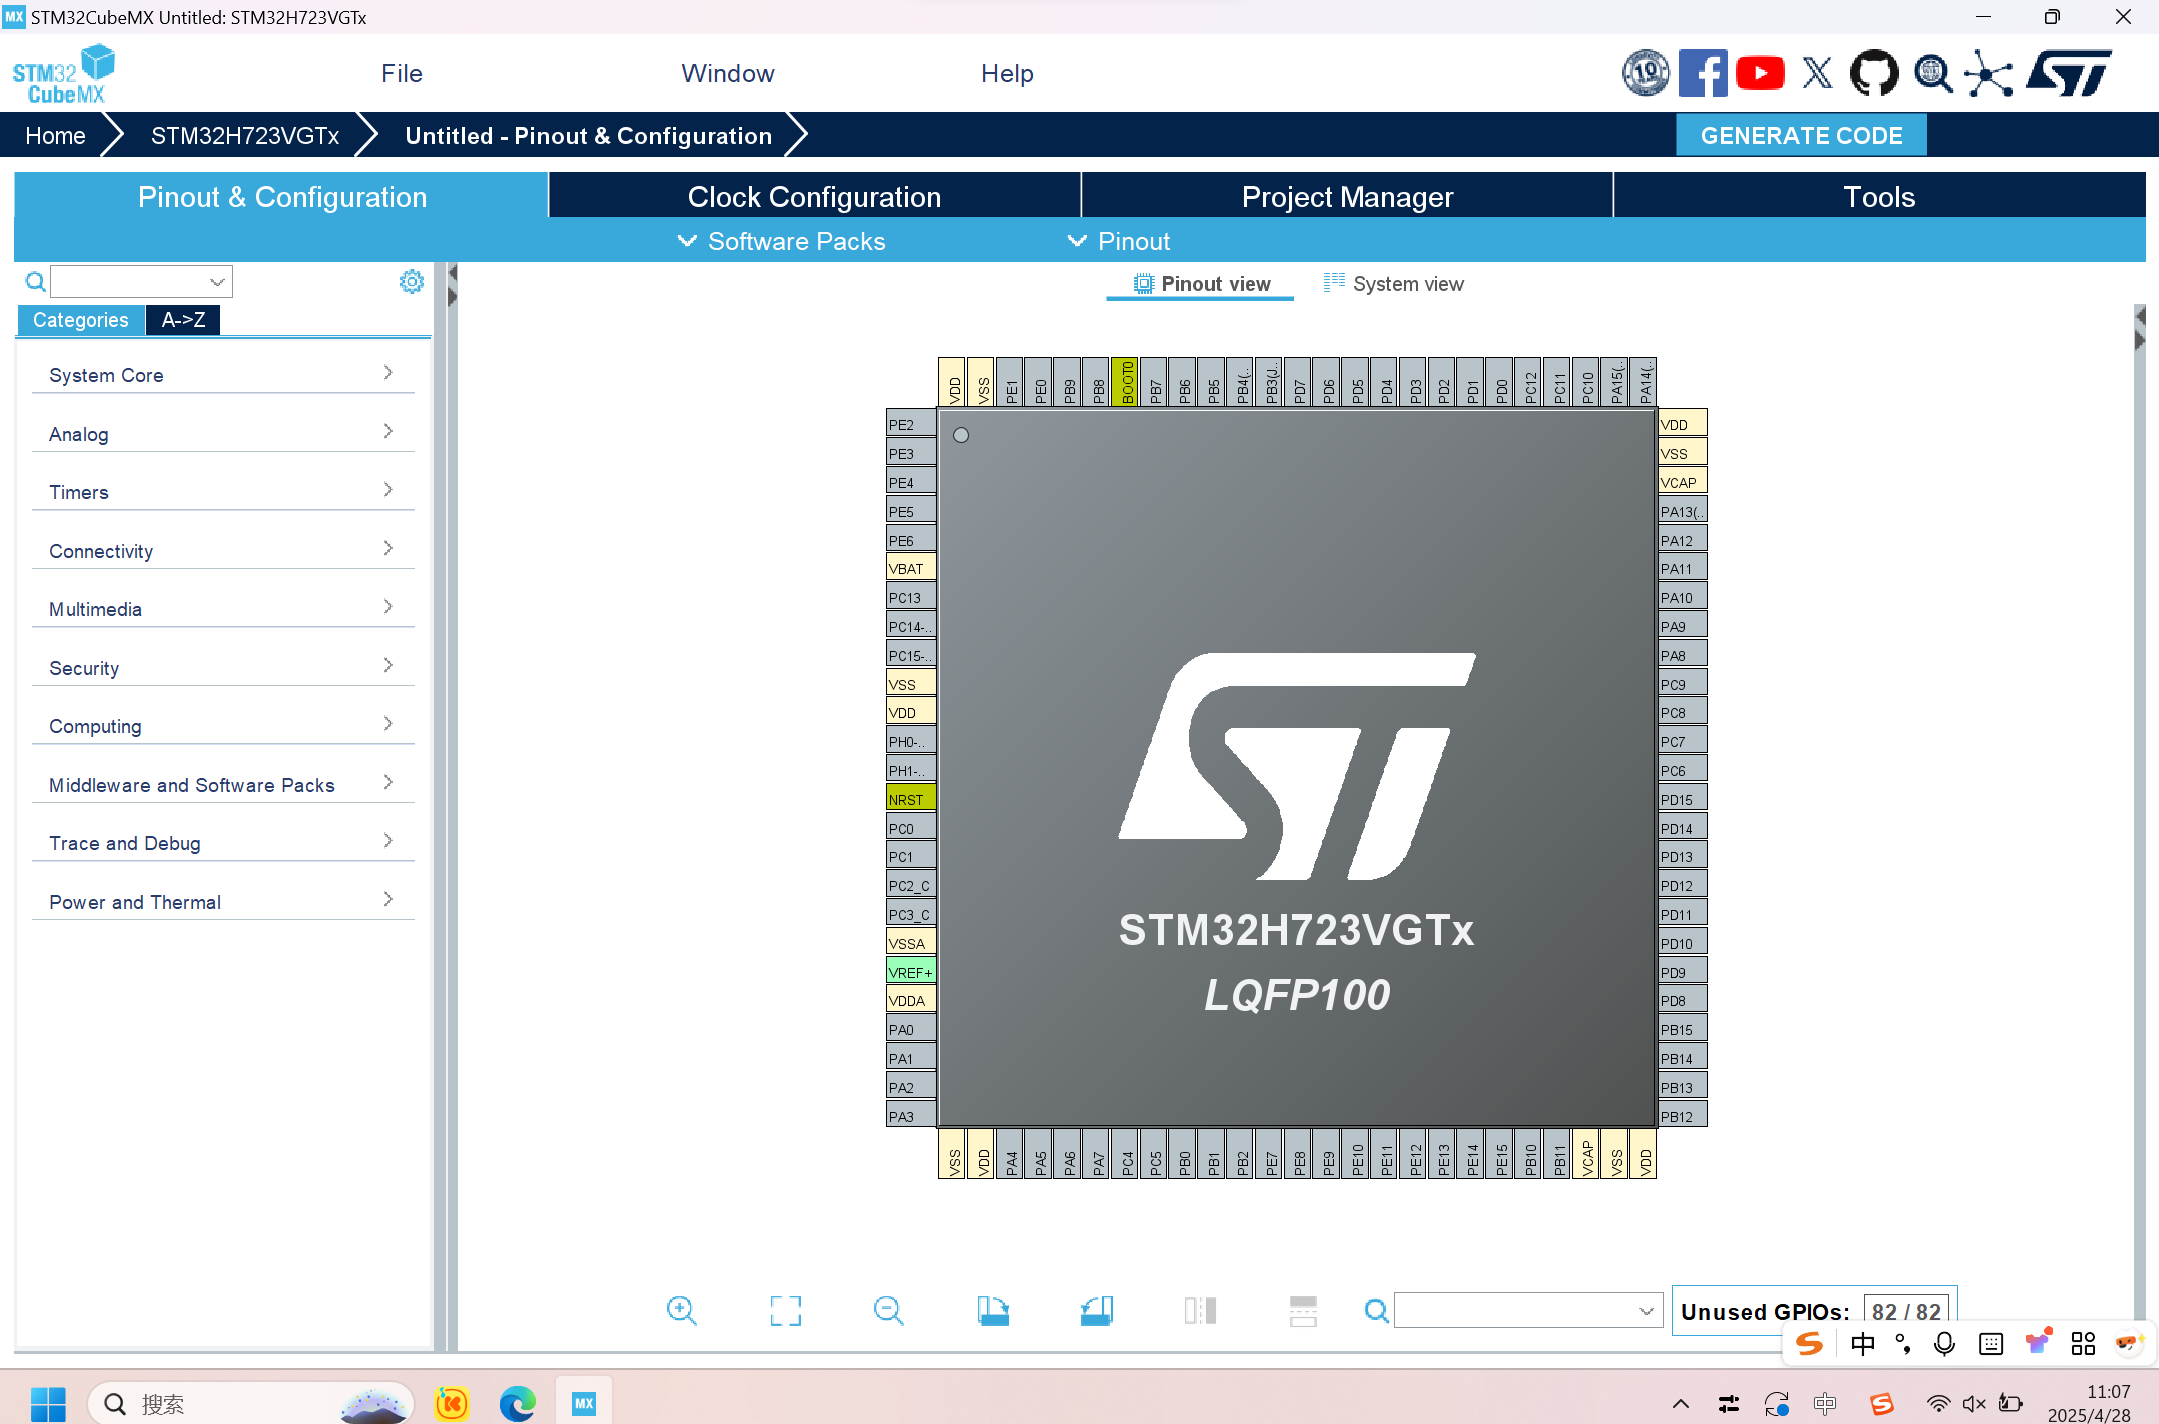
Task: Open the YouTube icon link
Action: (1760, 73)
